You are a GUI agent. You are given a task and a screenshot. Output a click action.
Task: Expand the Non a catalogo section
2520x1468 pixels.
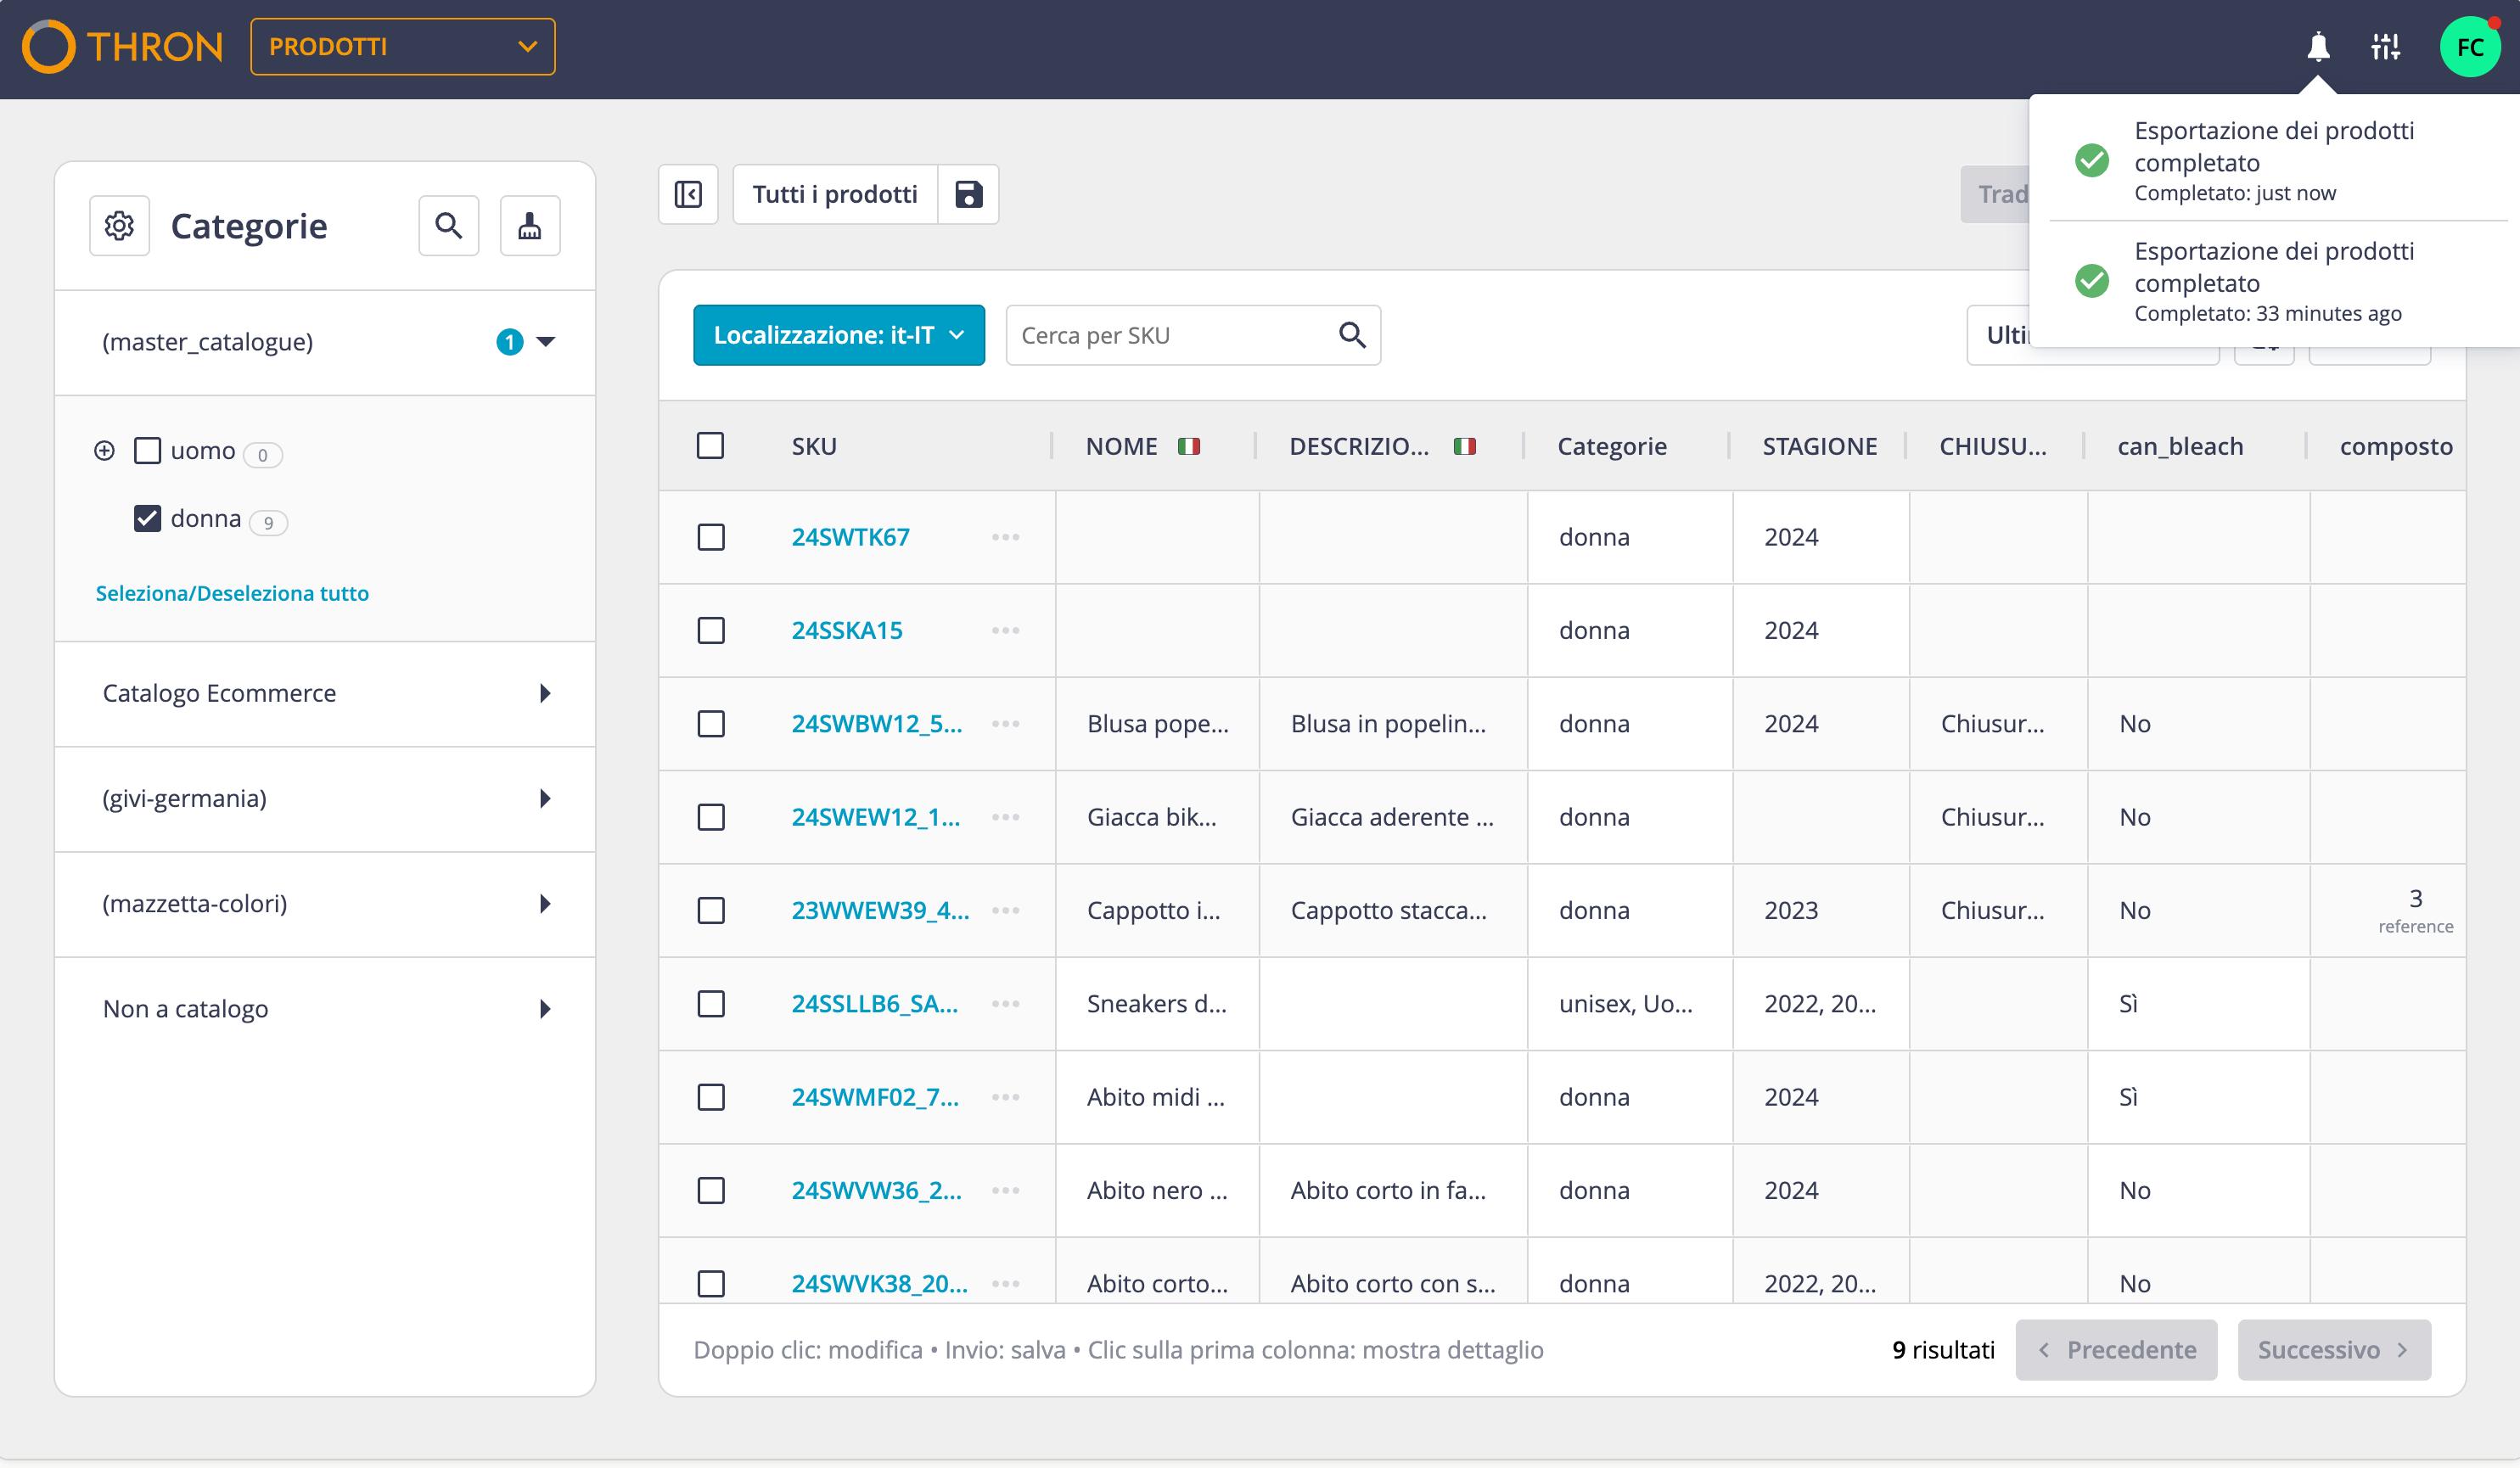(x=325, y=1009)
